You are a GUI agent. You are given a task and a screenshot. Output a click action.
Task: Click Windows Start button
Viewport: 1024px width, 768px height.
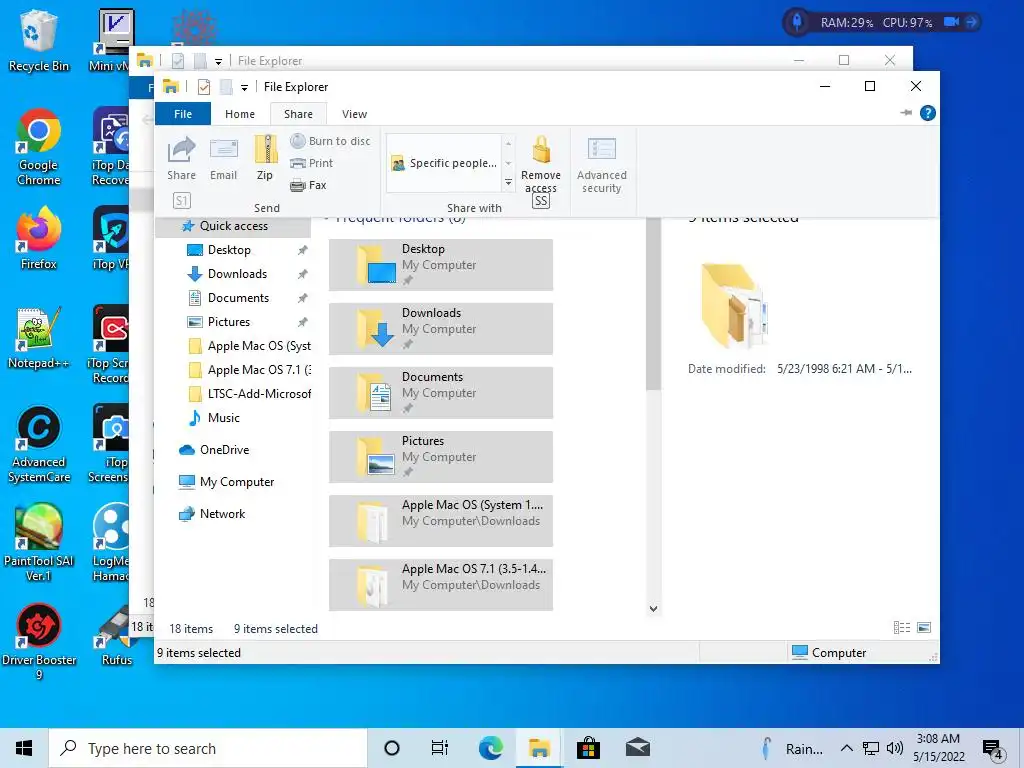(x=24, y=748)
